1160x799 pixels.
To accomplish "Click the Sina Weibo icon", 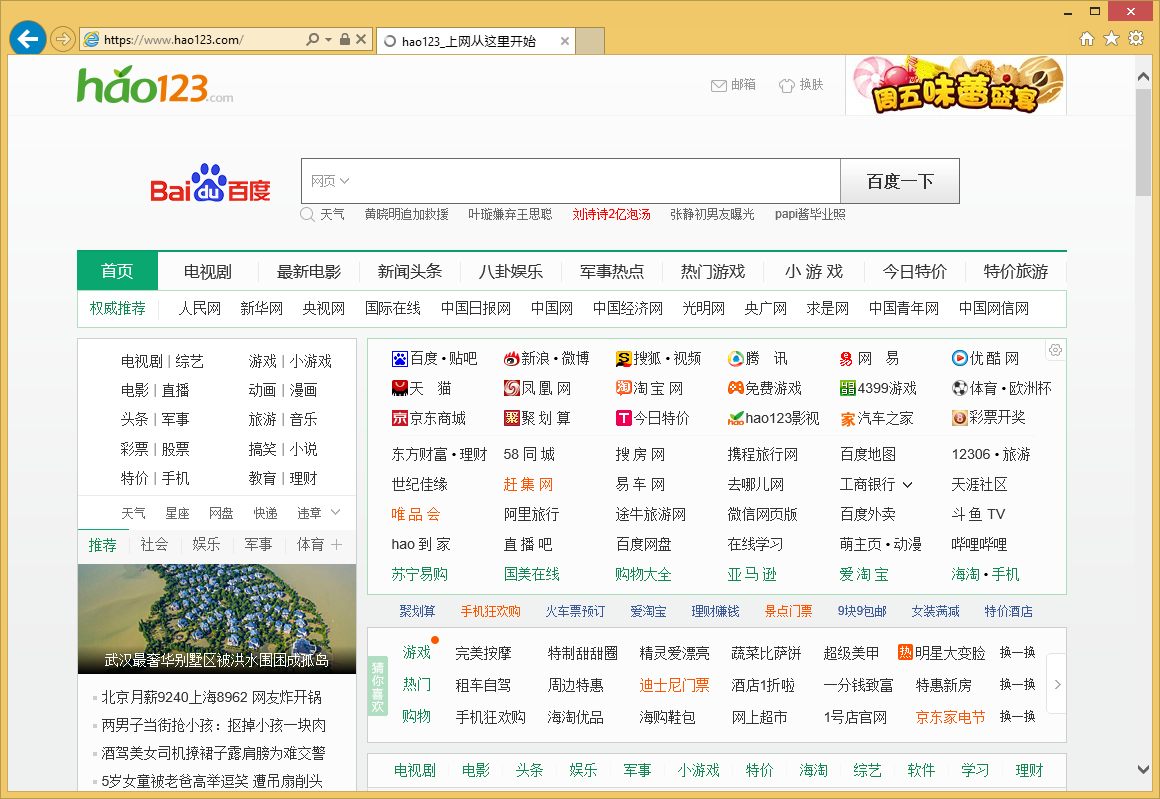I will pos(511,358).
